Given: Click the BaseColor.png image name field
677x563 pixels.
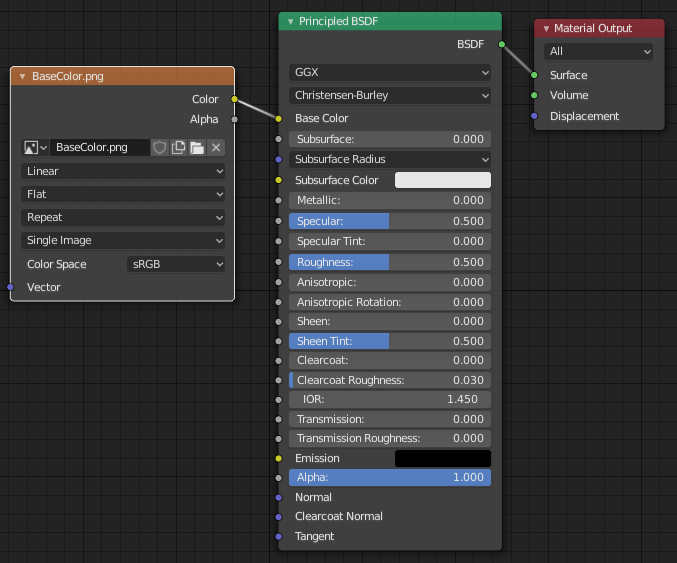Looking at the screenshot, I should pos(98,147).
